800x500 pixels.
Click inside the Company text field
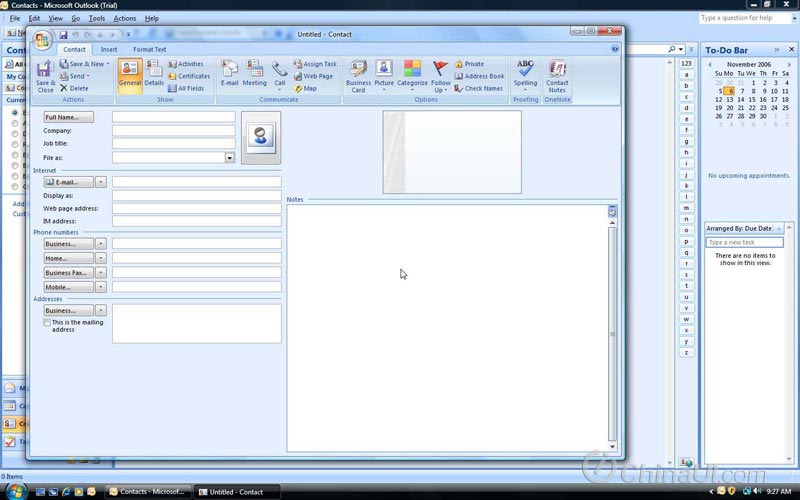(x=173, y=131)
